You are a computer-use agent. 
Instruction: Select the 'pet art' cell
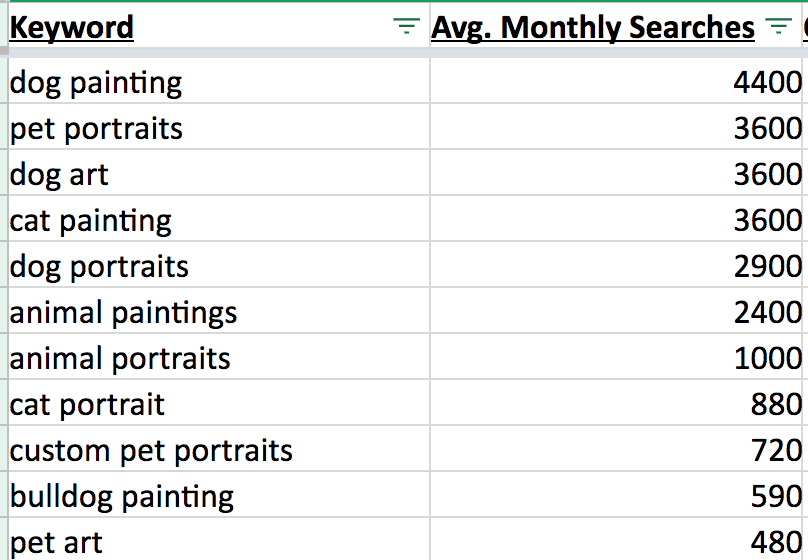[219, 539]
